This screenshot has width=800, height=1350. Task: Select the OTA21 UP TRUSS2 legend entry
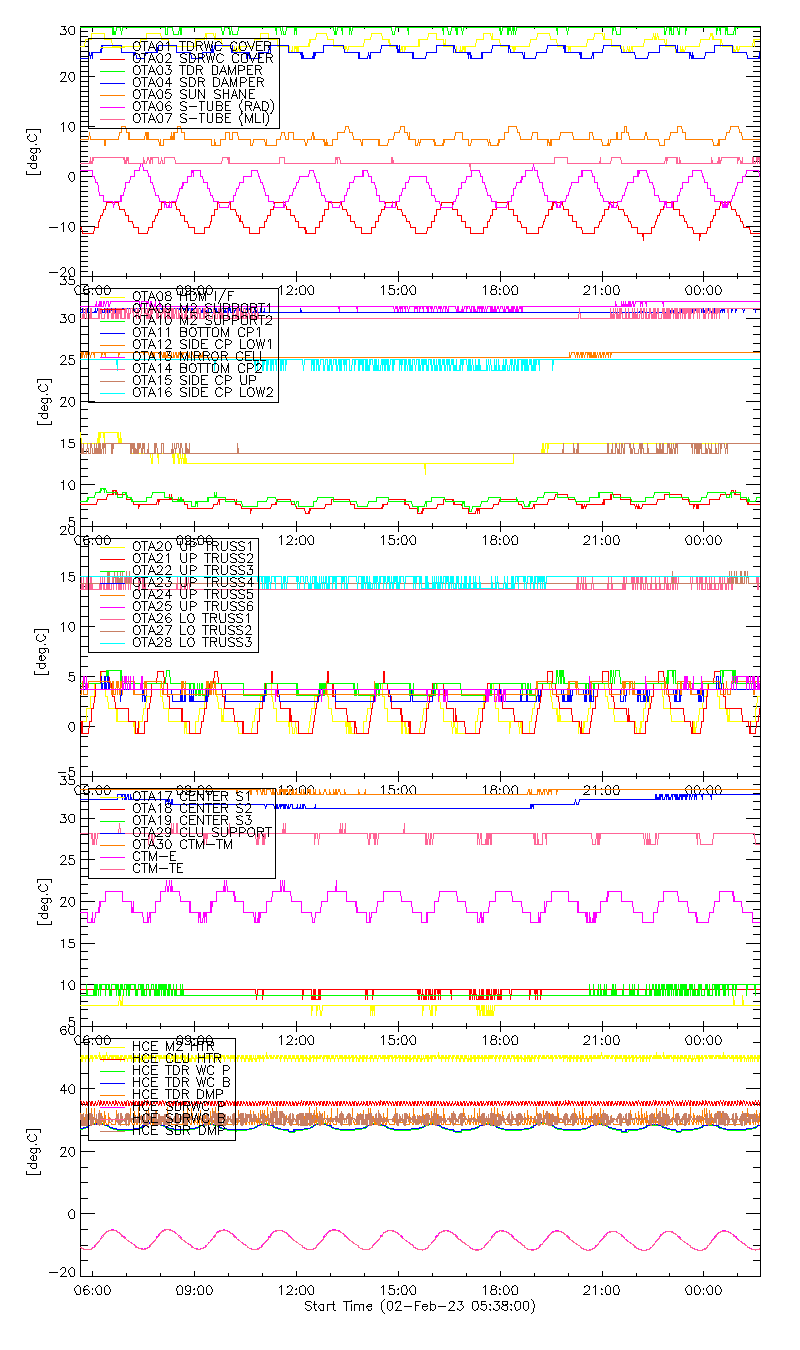[193, 557]
